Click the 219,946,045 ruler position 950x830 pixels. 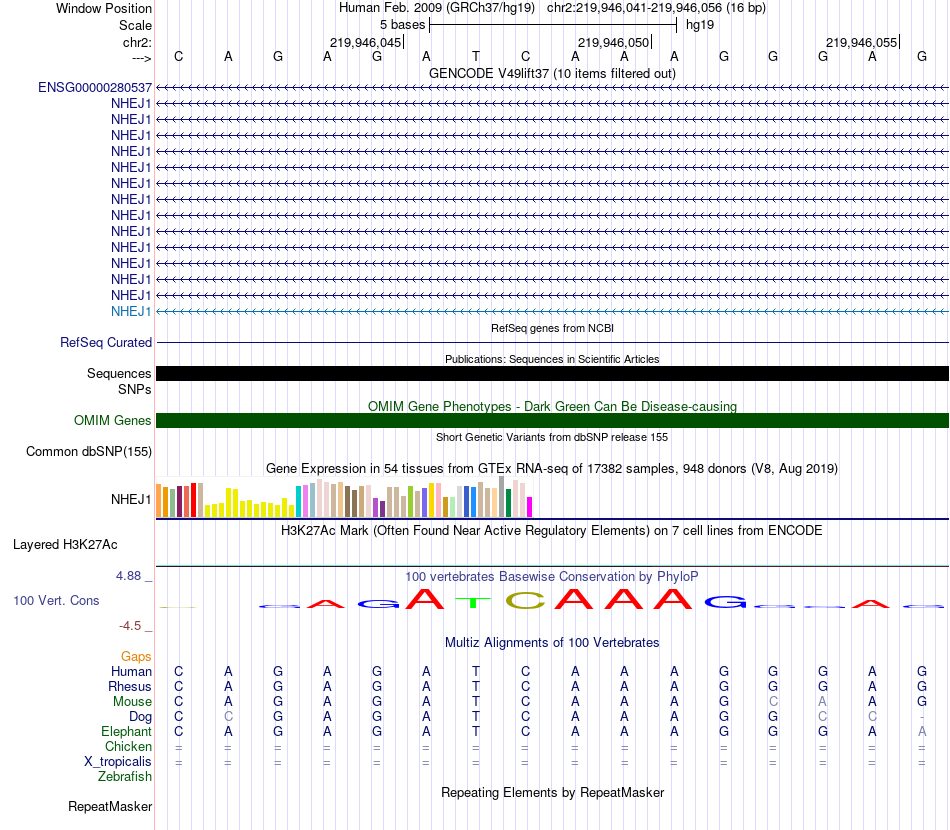[366, 42]
